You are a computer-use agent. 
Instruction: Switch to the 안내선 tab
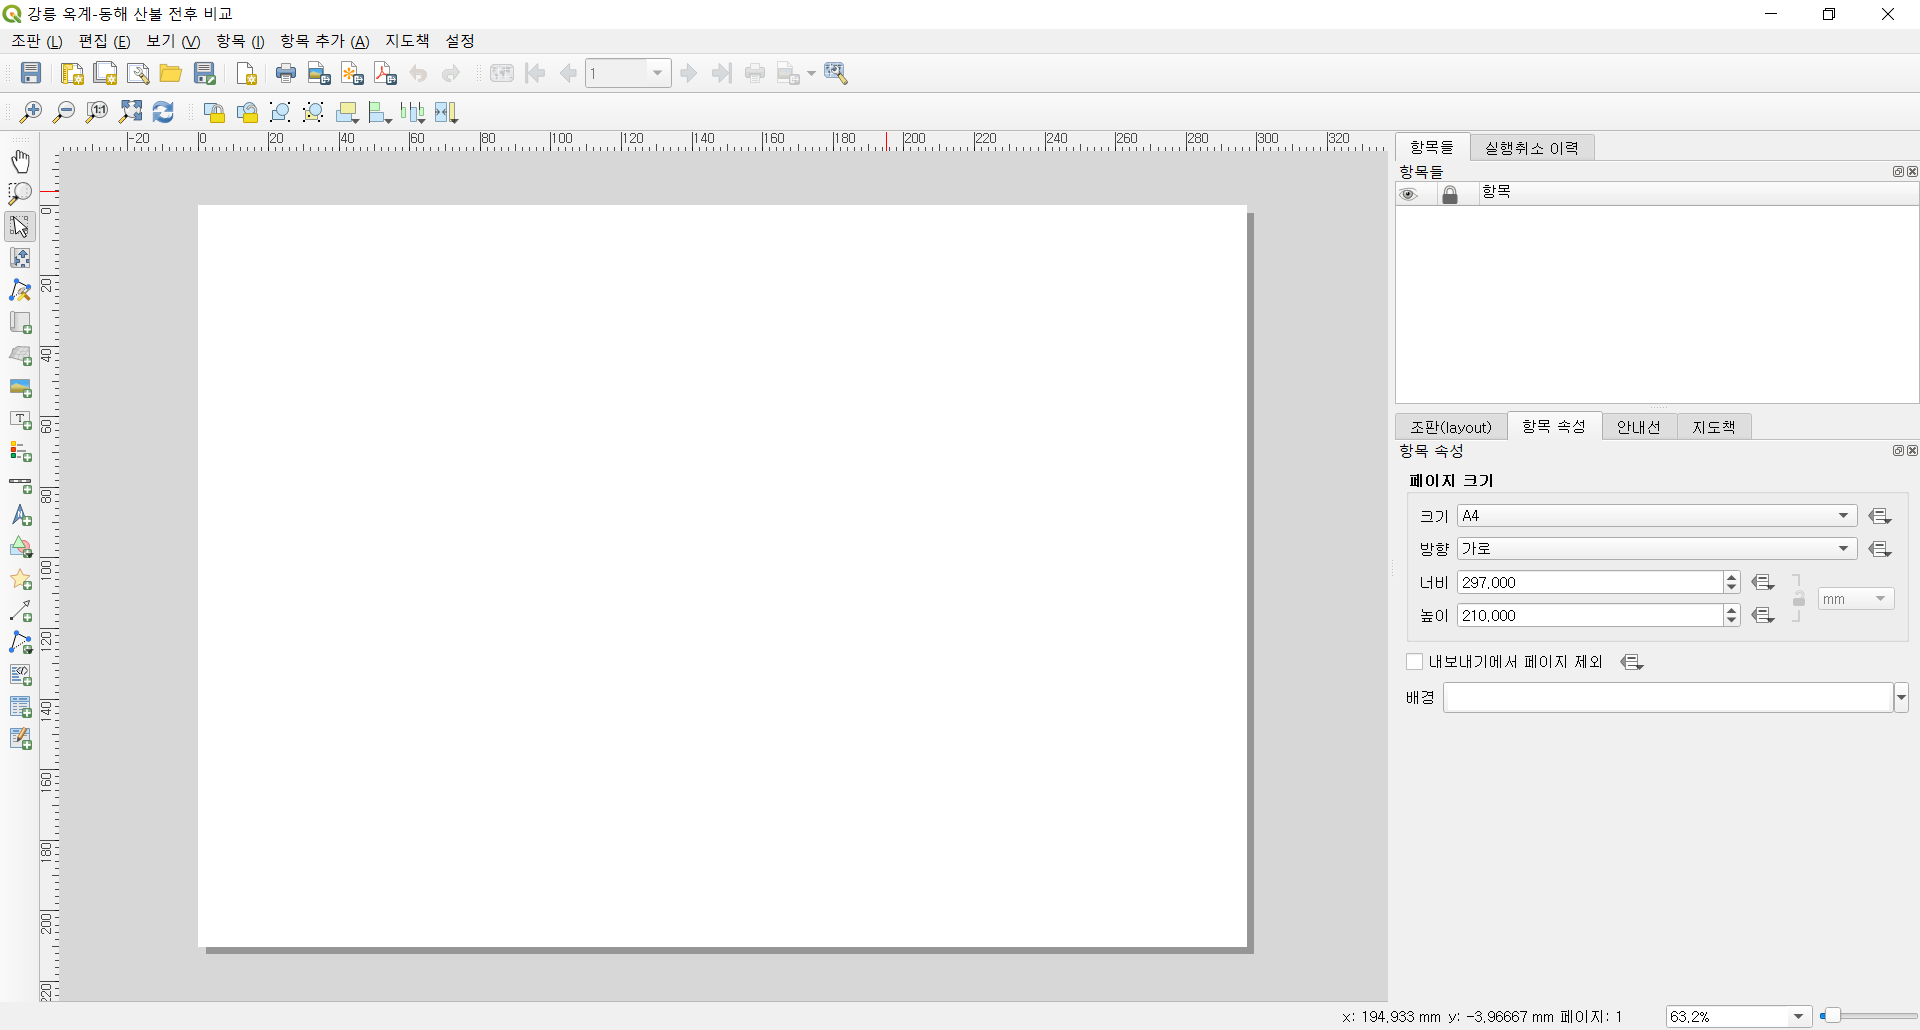click(x=1639, y=427)
